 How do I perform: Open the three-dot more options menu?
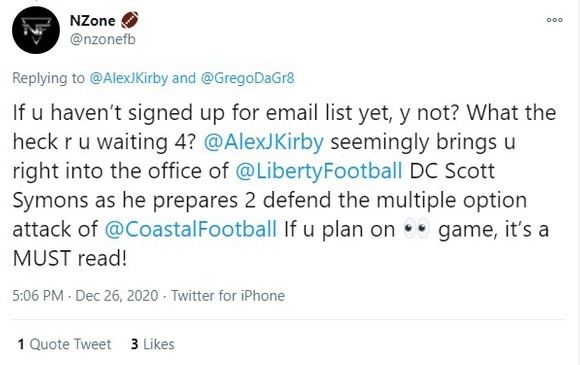[x=554, y=20]
